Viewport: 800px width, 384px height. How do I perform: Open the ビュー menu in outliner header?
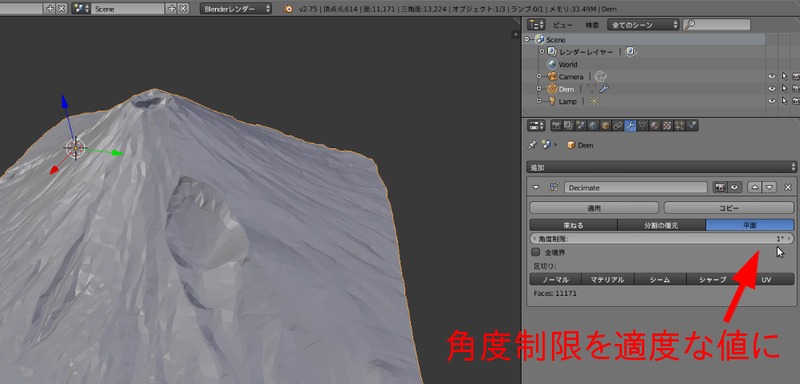click(x=563, y=25)
